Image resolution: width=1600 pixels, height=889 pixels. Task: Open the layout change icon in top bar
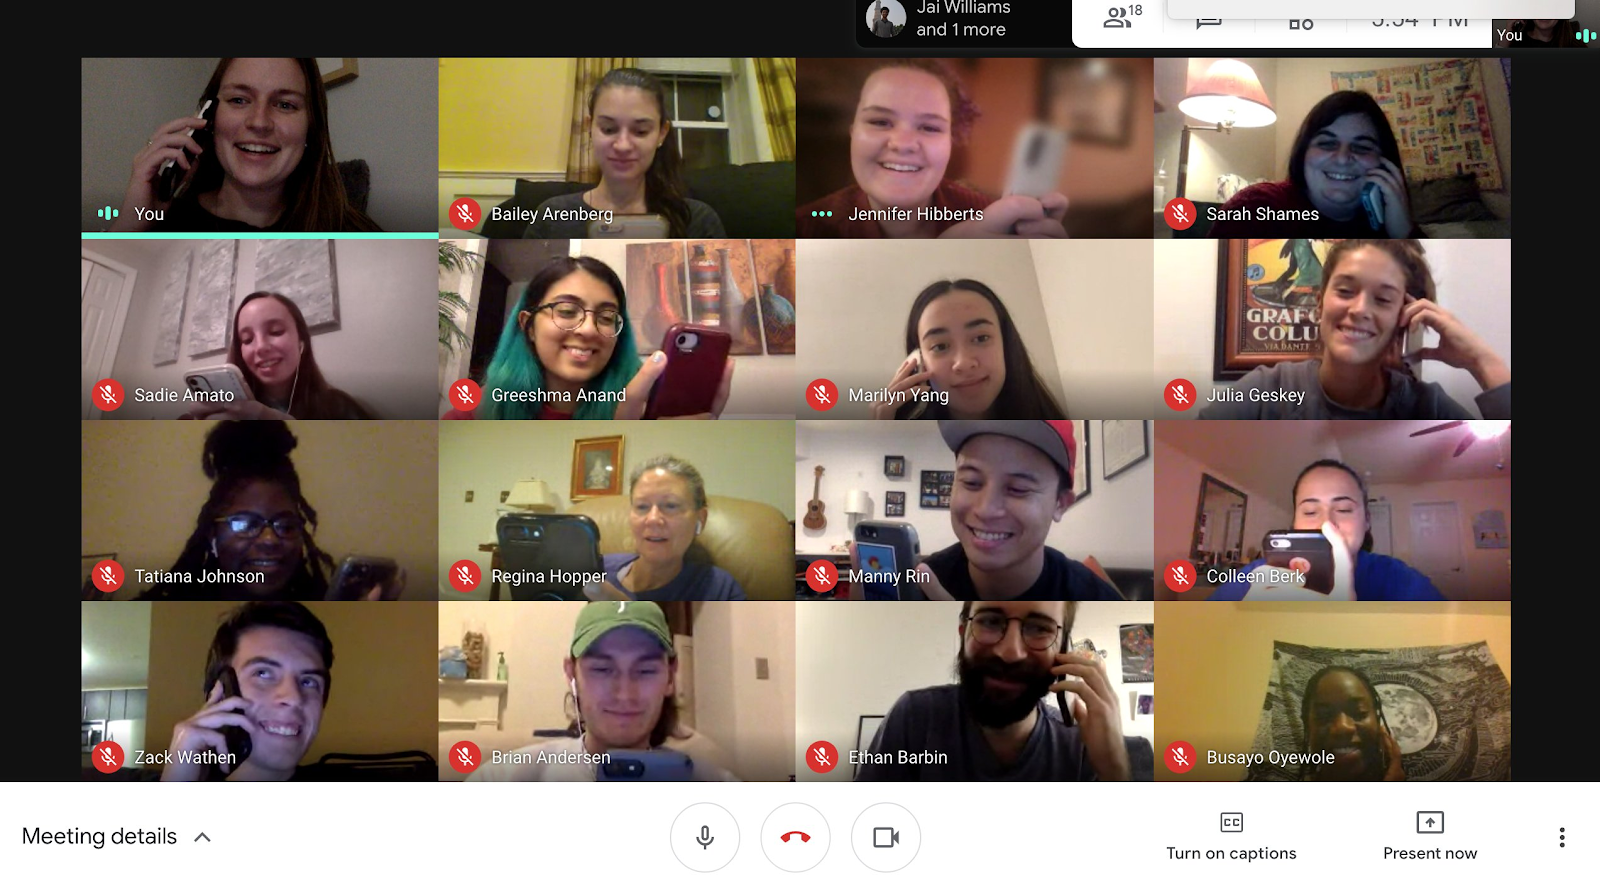(x=1301, y=22)
